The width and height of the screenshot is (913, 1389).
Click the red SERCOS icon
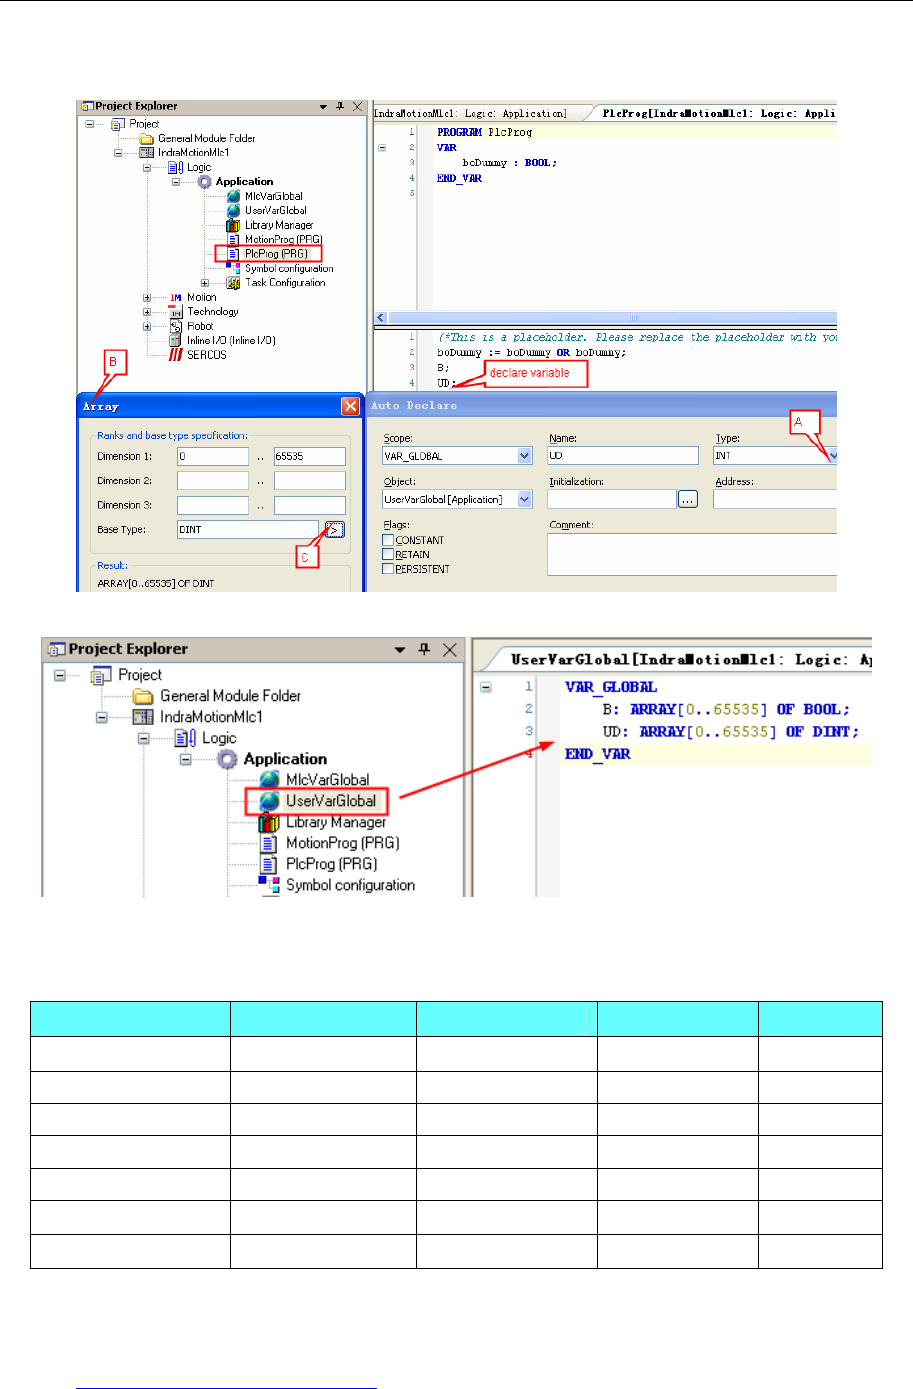175,355
